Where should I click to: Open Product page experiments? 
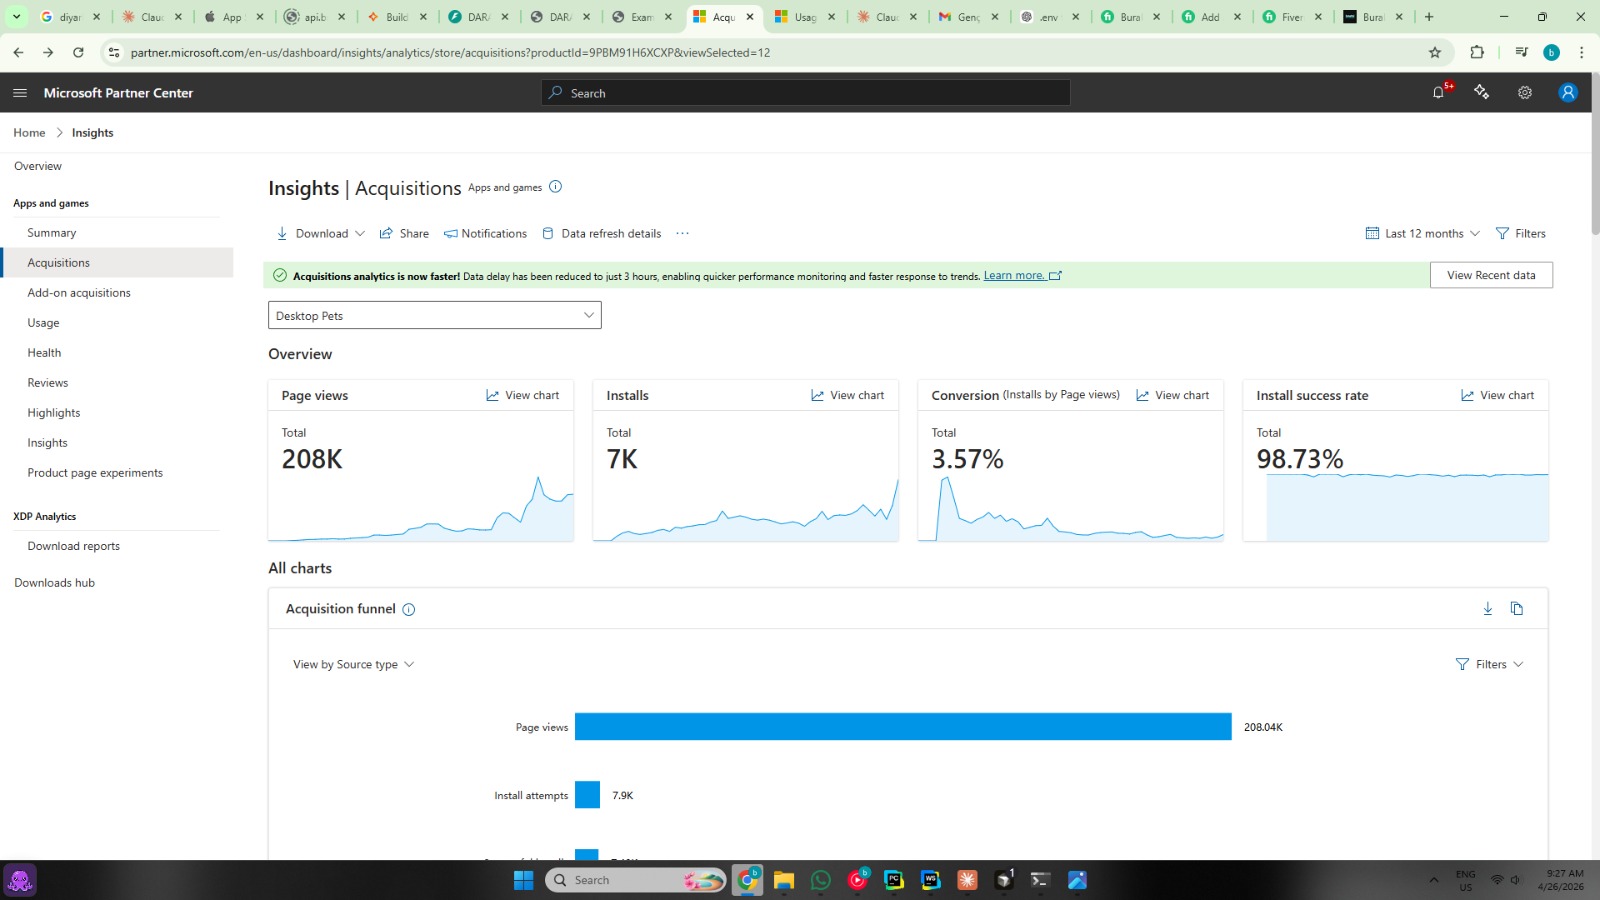point(95,473)
